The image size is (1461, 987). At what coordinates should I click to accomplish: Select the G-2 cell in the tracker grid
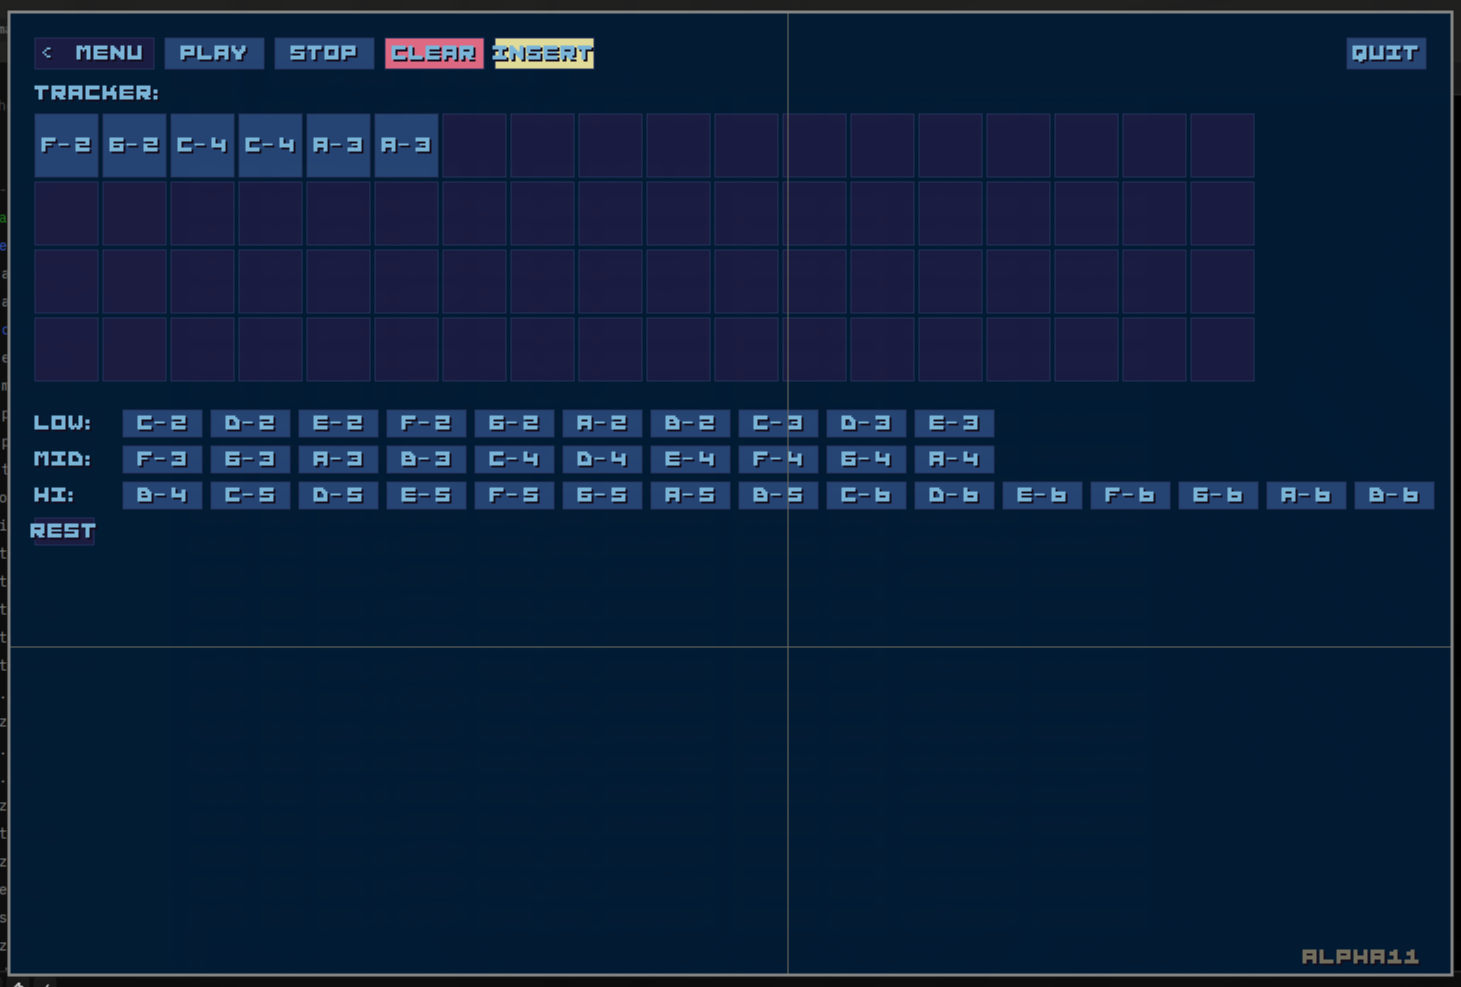[x=134, y=145]
